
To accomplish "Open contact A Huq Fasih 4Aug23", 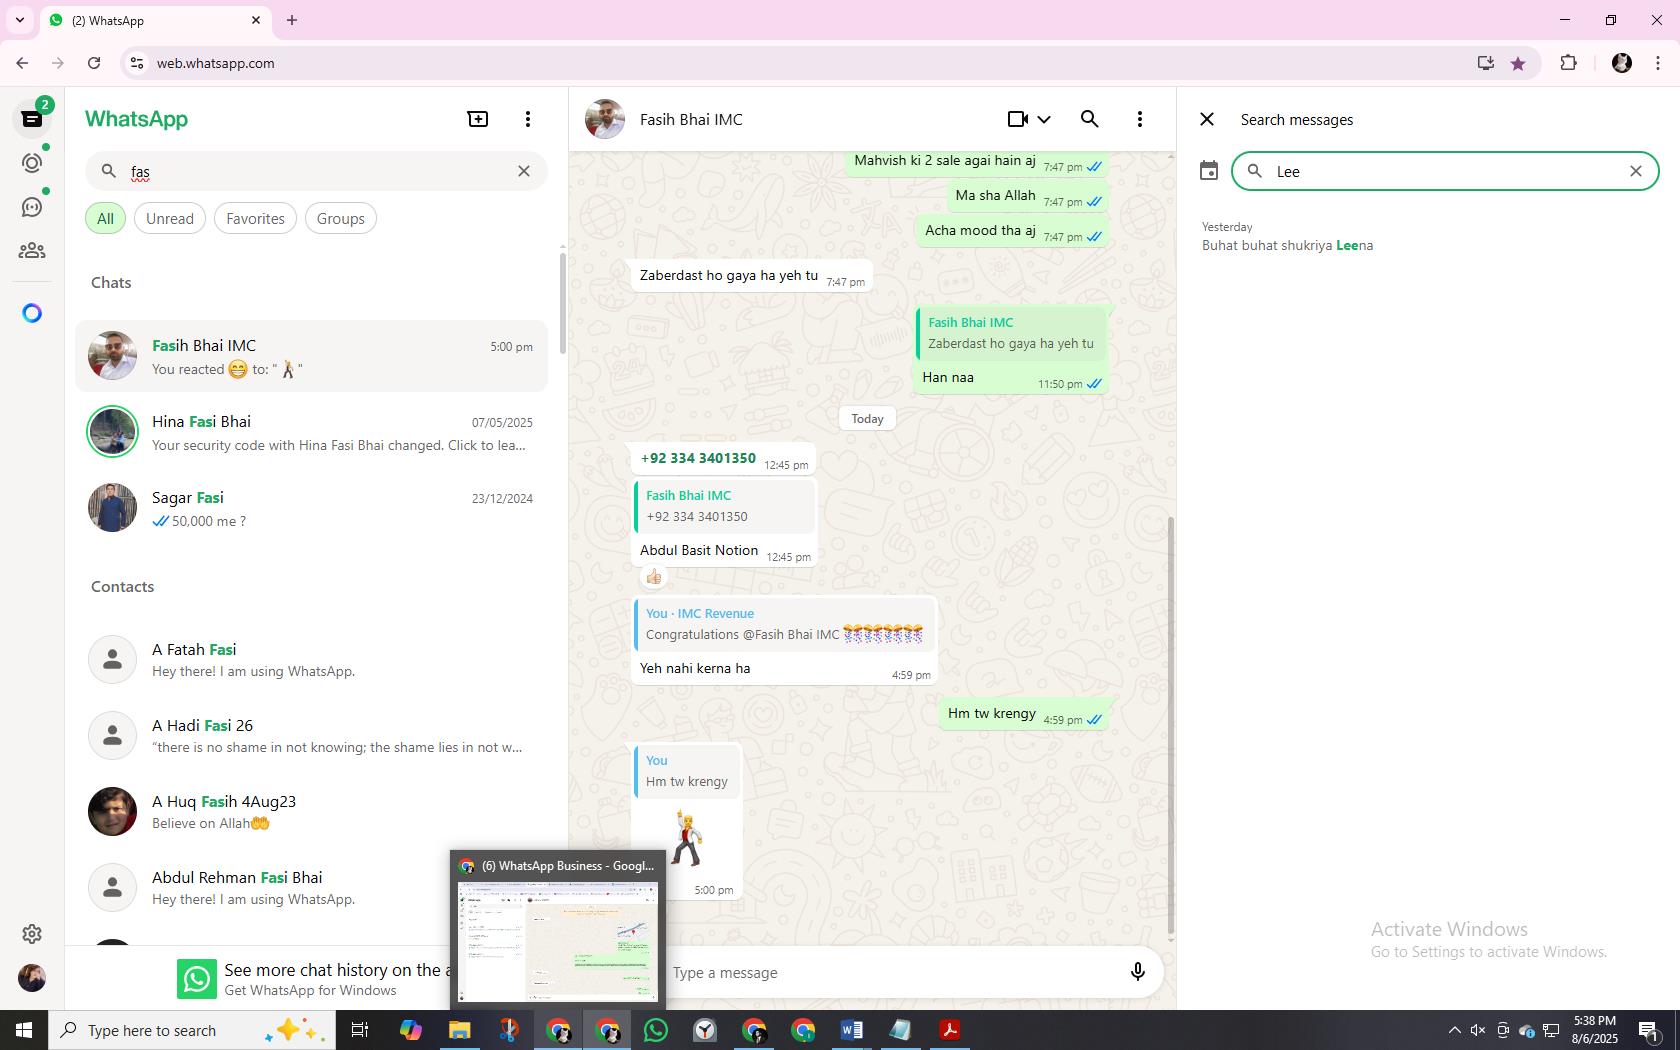I will (311, 812).
